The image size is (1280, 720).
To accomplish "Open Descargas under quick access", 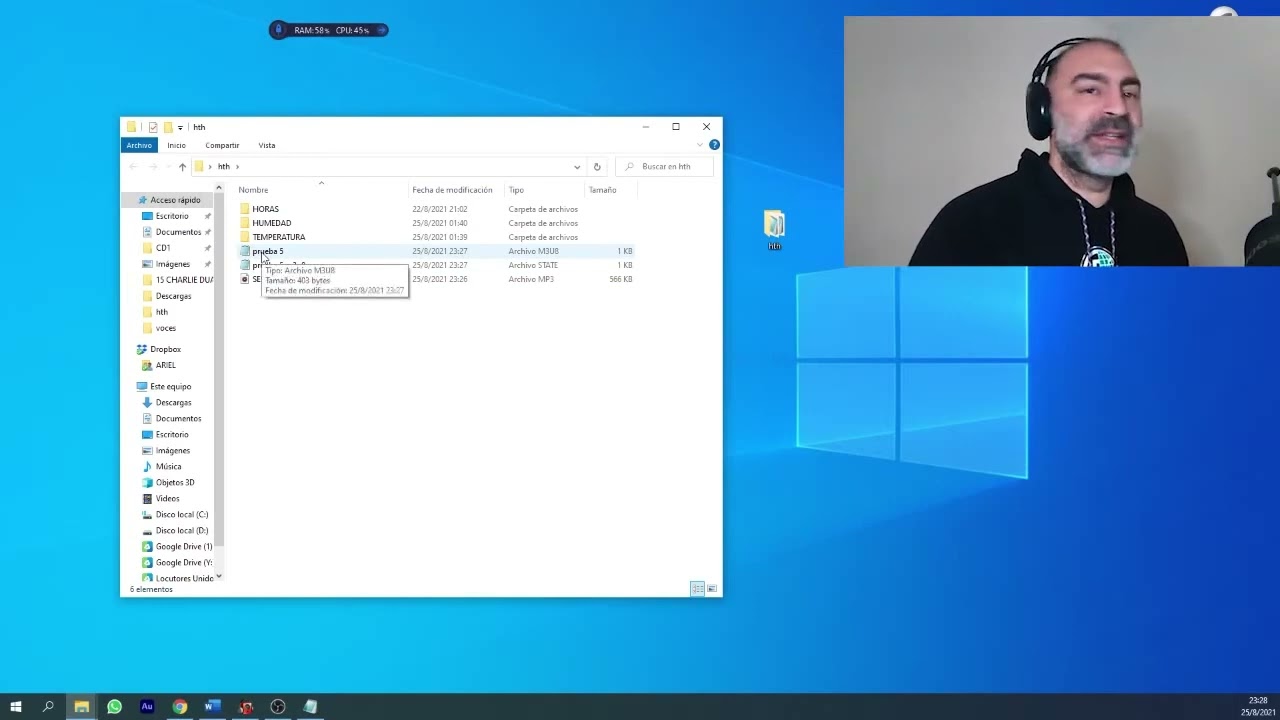I will coord(173,296).
